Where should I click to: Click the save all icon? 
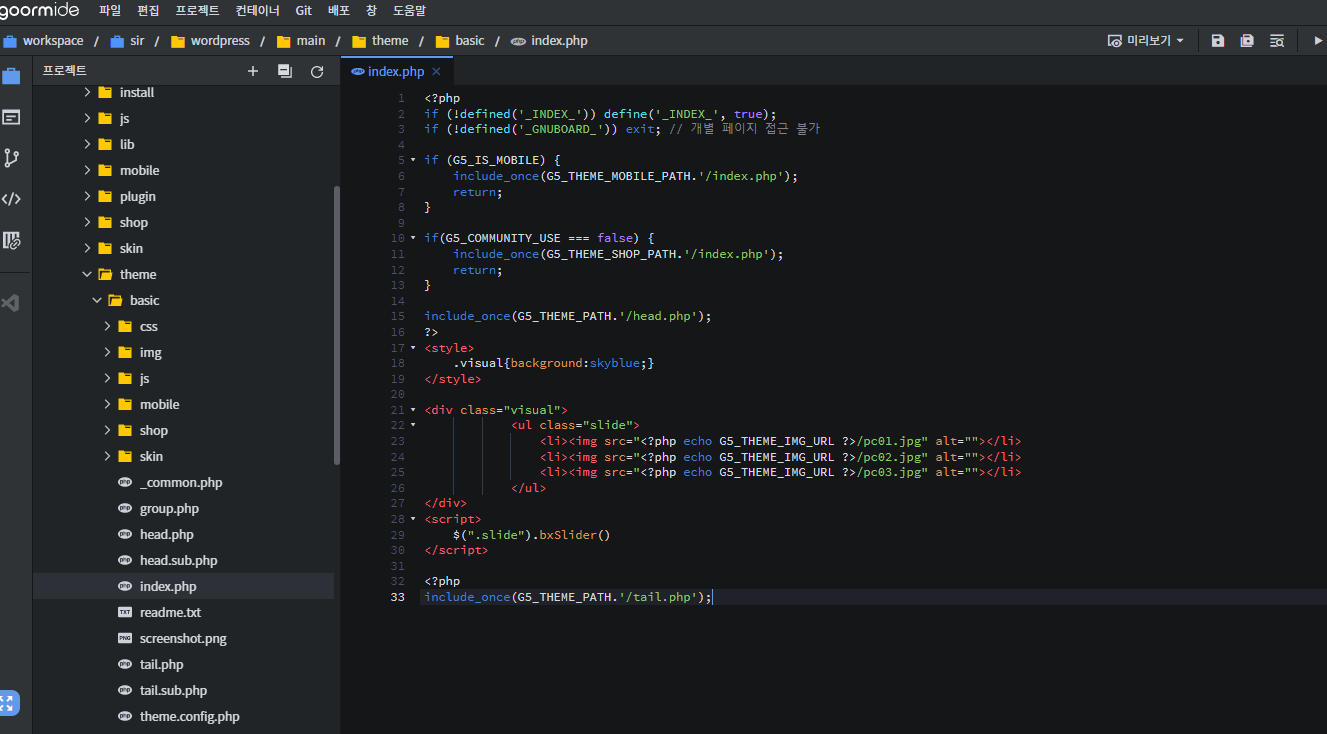point(1247,41)
